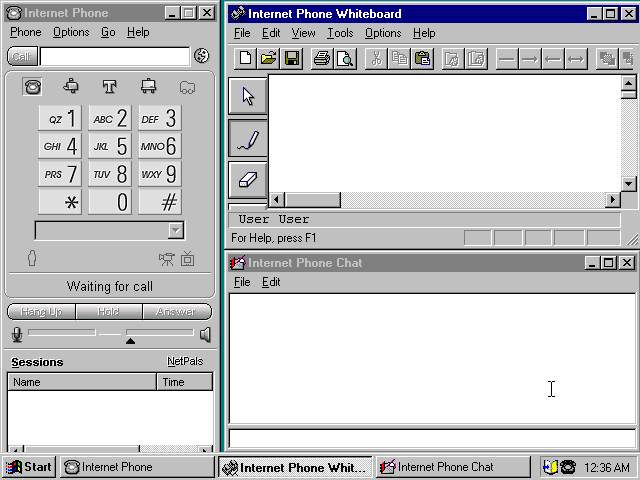Select the plain line style button
This screenshot has height=480, width=640.
pos(507,60)
